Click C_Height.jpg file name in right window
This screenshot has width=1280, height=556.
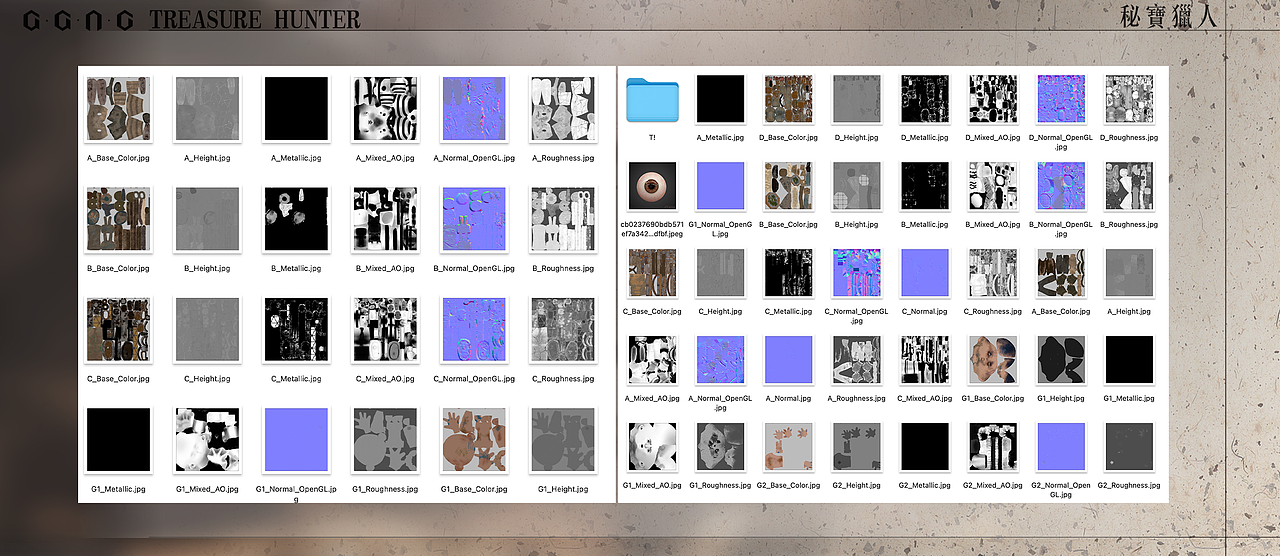point(720,311)
